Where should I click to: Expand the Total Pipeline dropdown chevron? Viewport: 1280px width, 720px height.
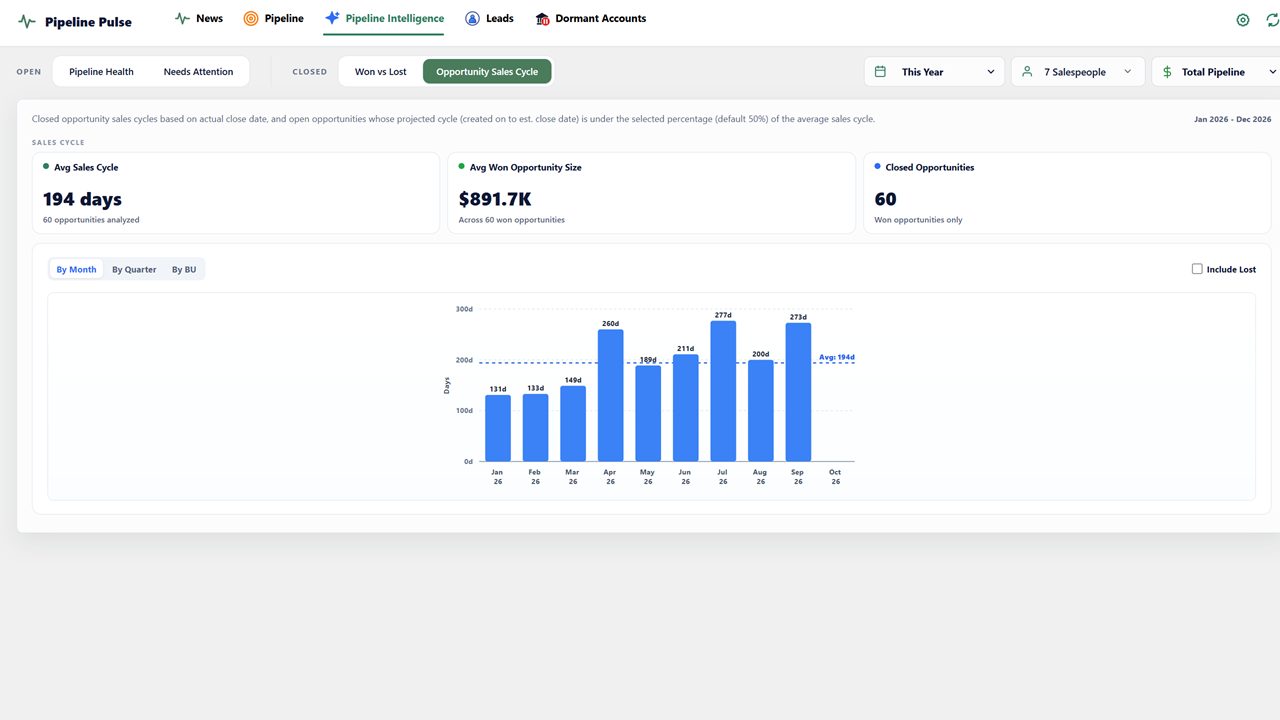point(1273,72)
